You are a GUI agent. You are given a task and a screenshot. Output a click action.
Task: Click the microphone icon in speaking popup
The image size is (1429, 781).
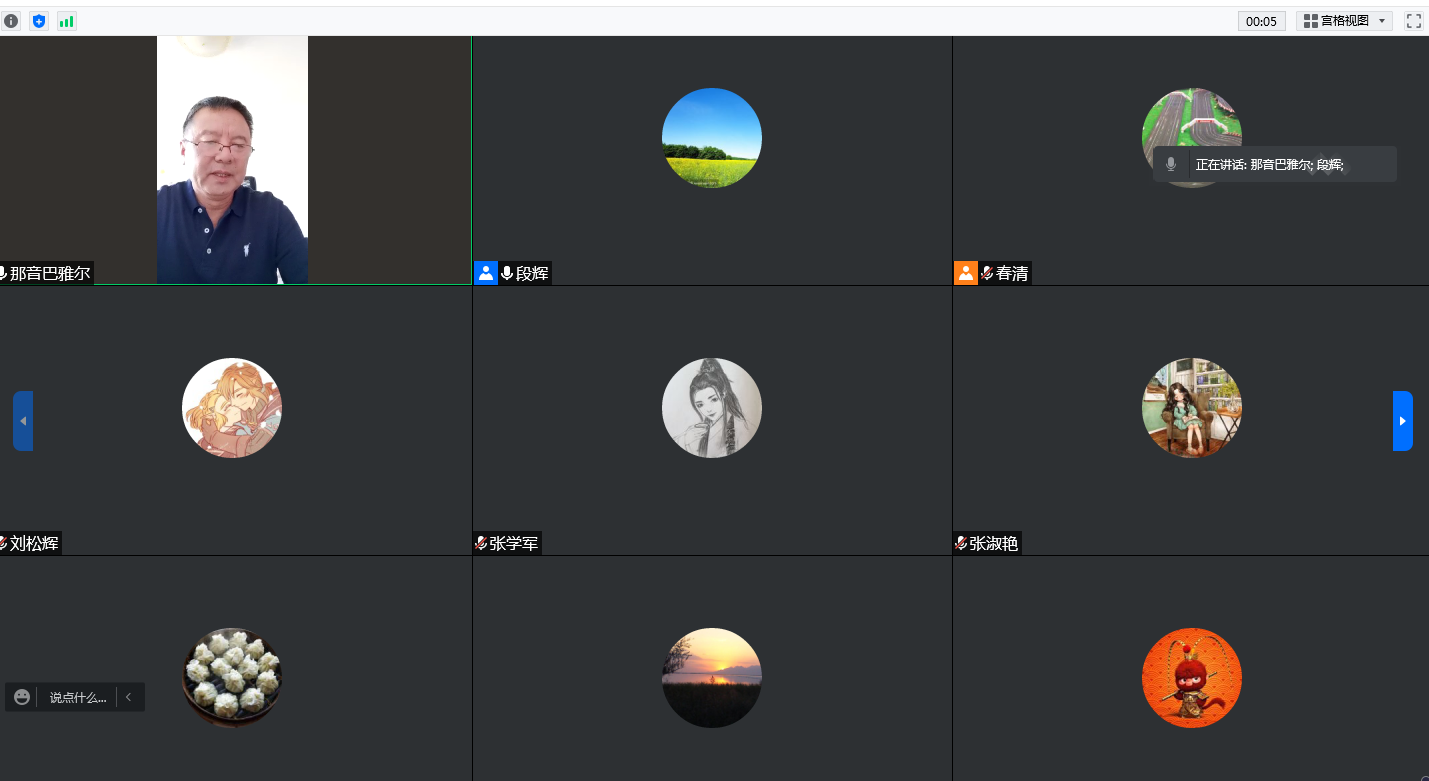pos(1171,164)
